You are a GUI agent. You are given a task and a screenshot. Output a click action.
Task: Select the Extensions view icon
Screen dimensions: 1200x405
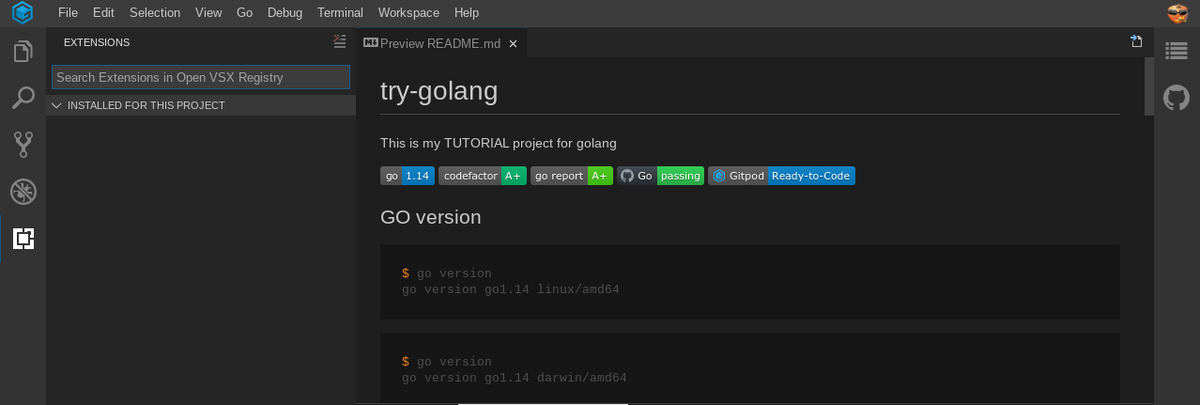tap(23, 239)
